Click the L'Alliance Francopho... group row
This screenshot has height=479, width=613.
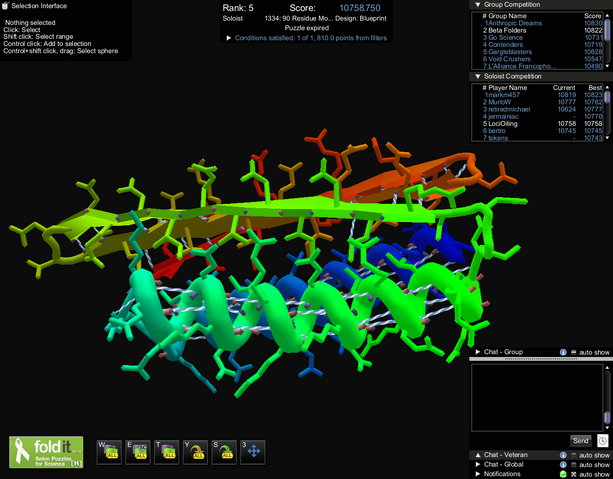tap(542, 66)
